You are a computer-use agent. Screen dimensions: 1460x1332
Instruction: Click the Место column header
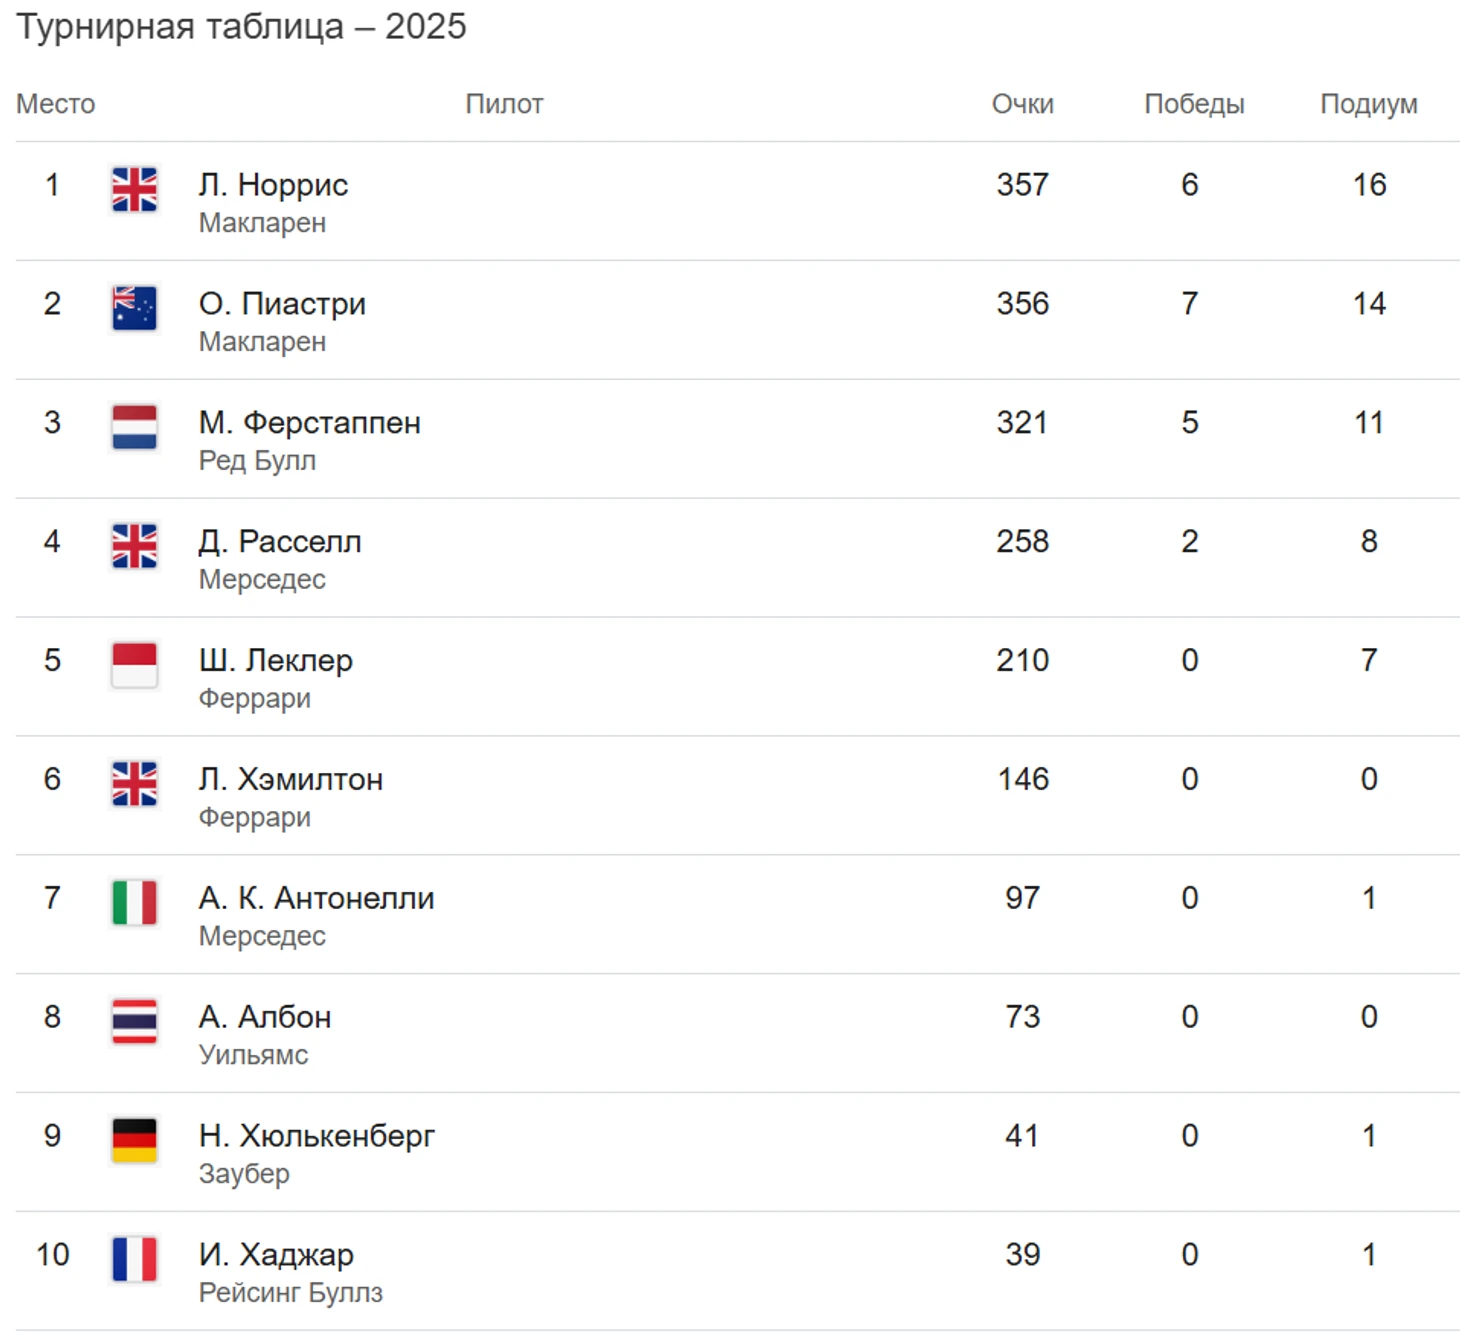pos(56,104)
